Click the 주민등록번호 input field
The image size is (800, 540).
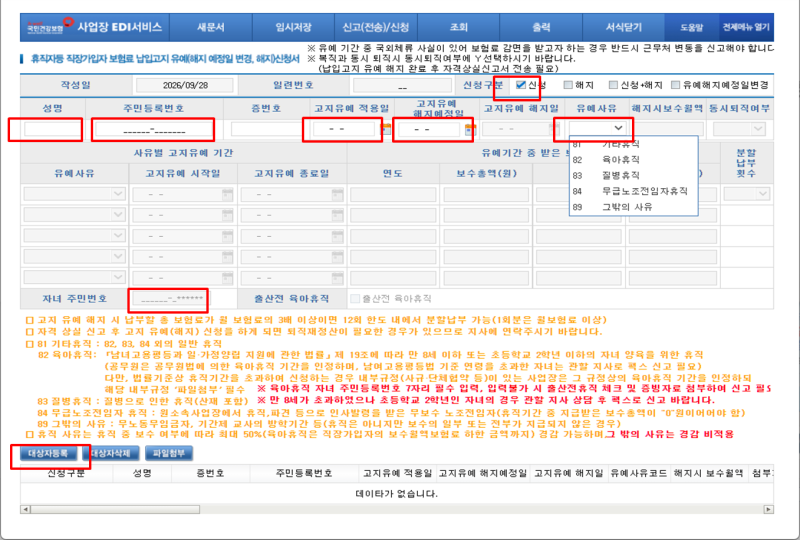(154, 130)
